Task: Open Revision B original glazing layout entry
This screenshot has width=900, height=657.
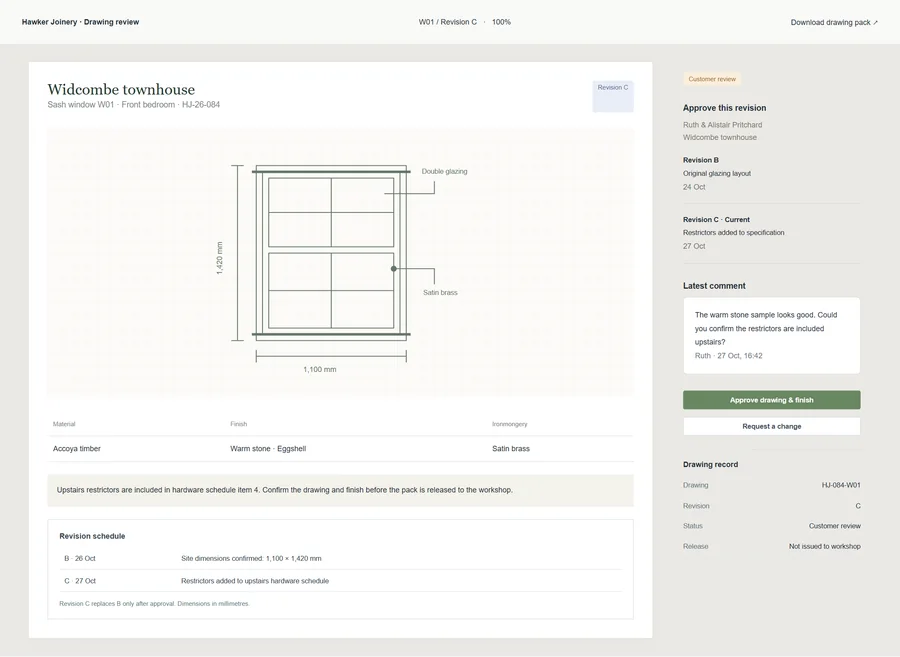Action: click(x=771, y=173)
